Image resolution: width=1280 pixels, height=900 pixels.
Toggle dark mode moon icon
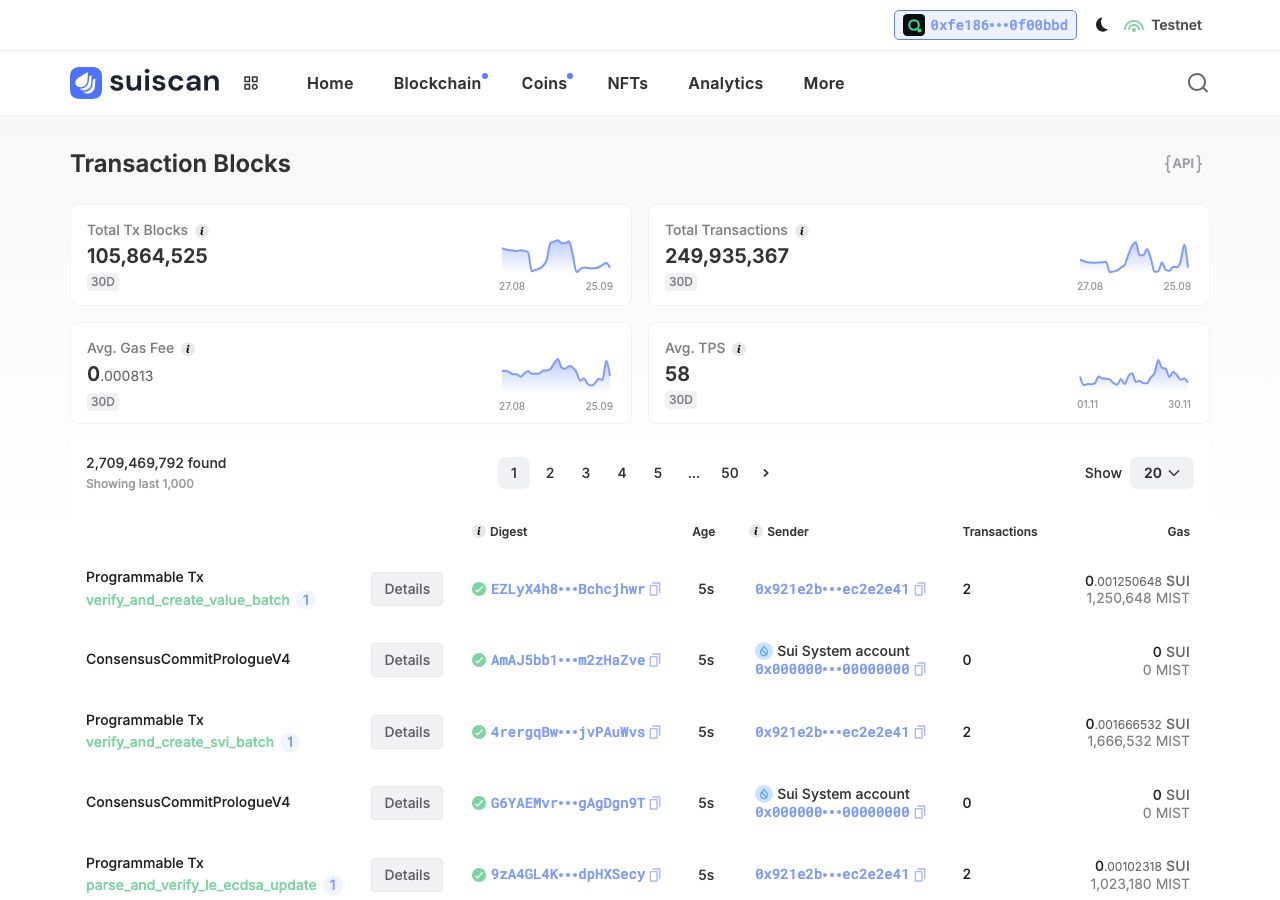point(1102,25)
